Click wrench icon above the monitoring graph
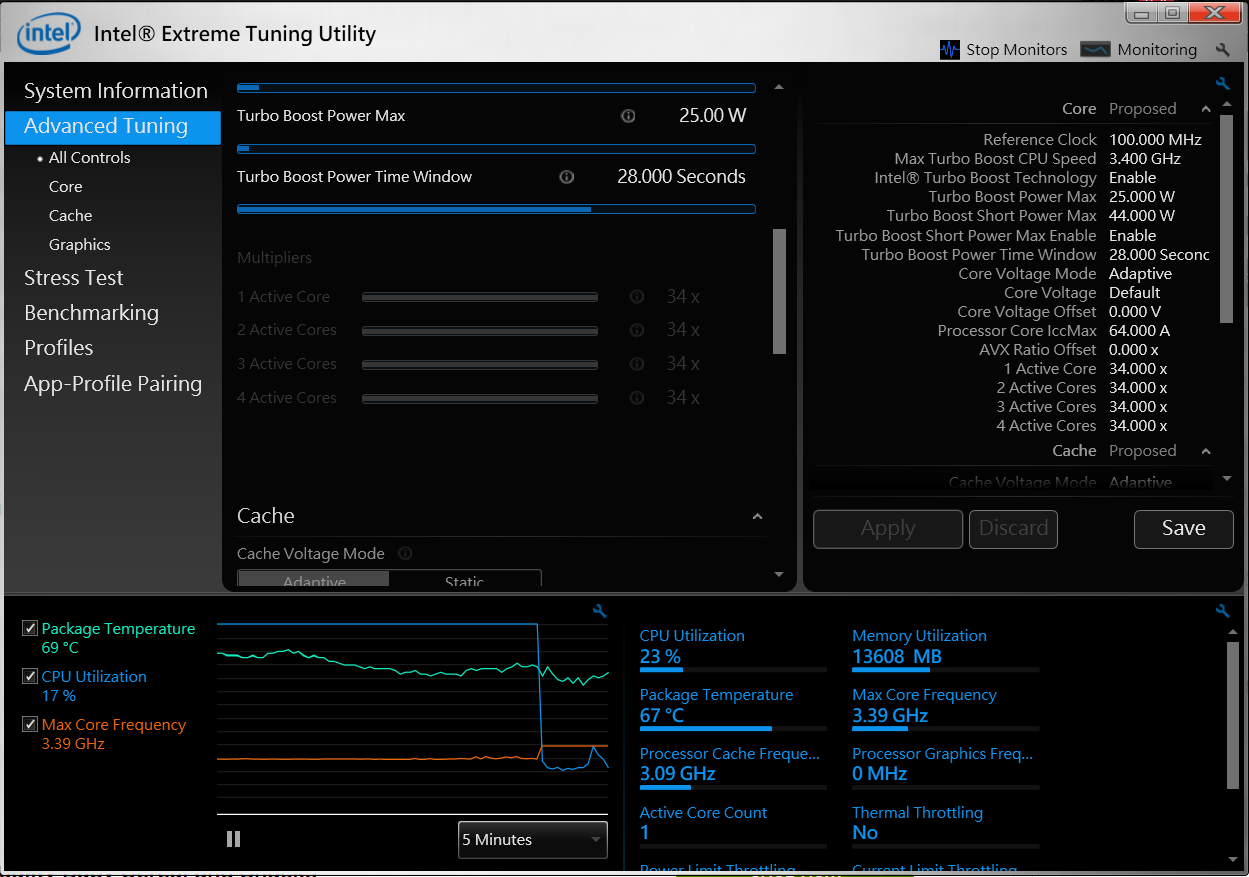 599,611
